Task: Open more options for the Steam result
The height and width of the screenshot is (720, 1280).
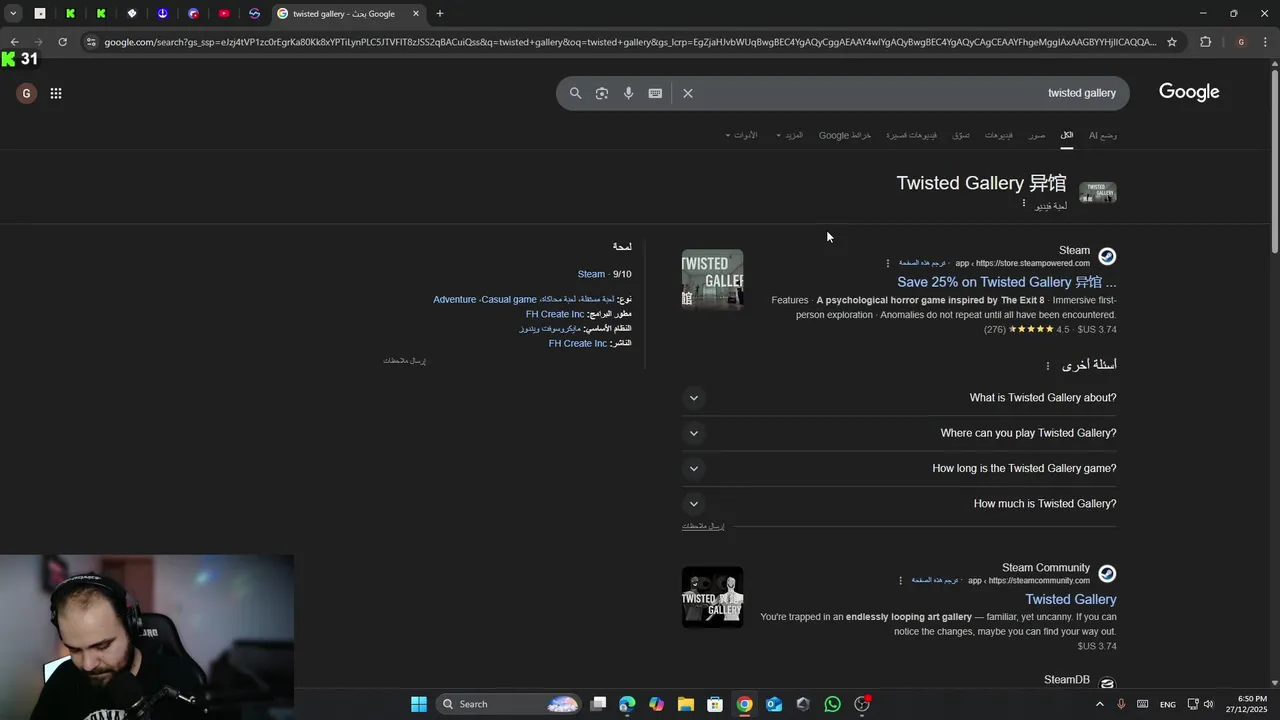Action: (x=887, y=264)
